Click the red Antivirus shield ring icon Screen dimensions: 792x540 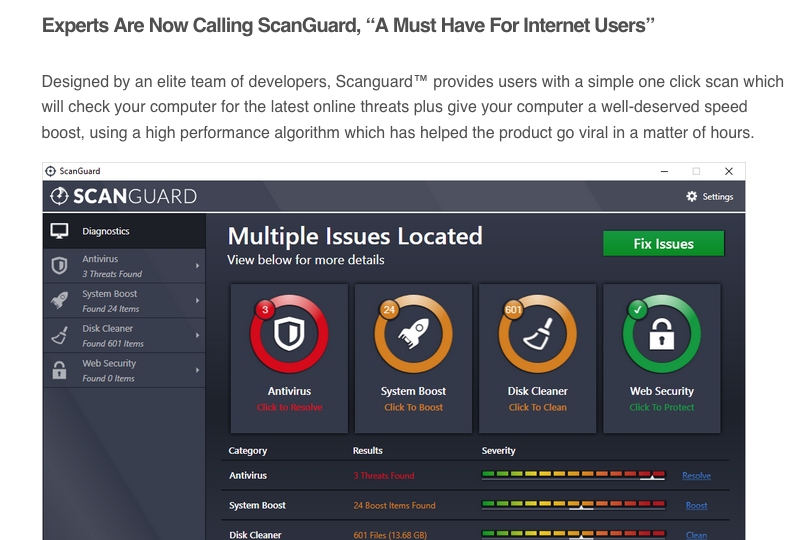(x=289, y=334)
